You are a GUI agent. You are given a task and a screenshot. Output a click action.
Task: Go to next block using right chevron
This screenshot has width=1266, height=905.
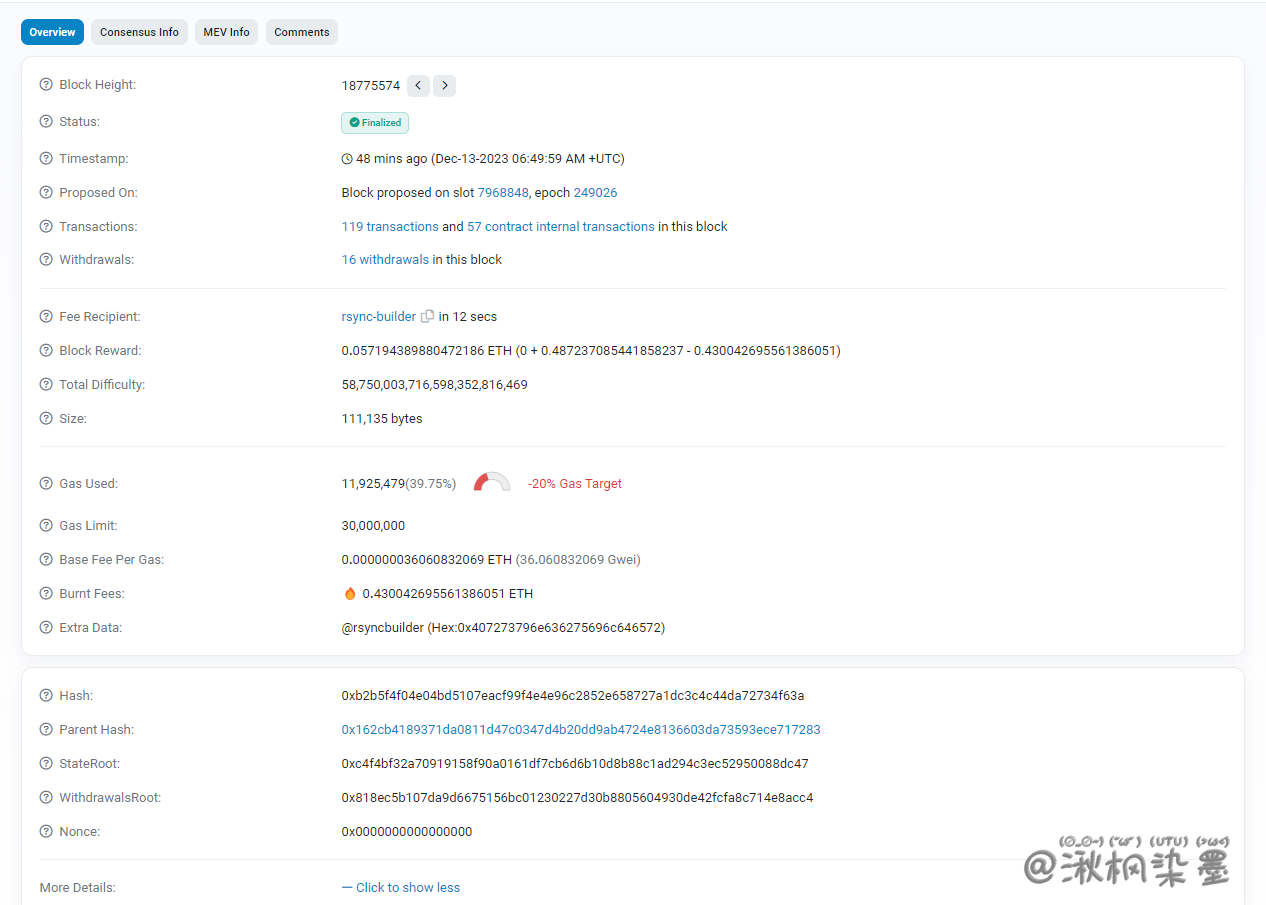pyautogui.click(x=444, y=86)
